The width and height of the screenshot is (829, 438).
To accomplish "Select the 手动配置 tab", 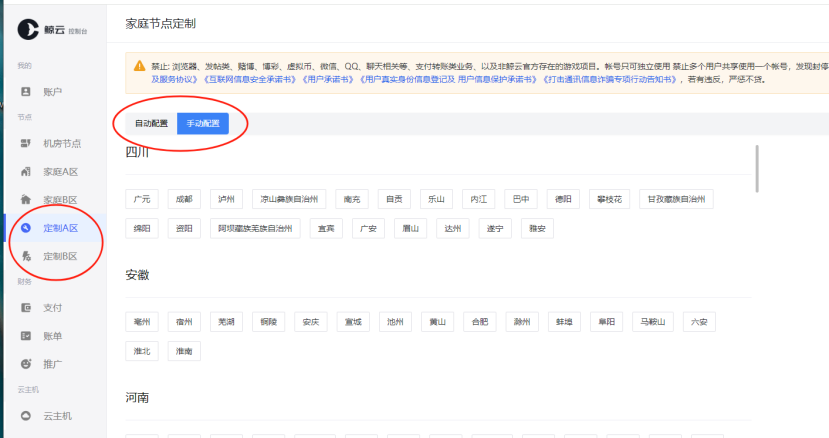I will coord(203,123).
